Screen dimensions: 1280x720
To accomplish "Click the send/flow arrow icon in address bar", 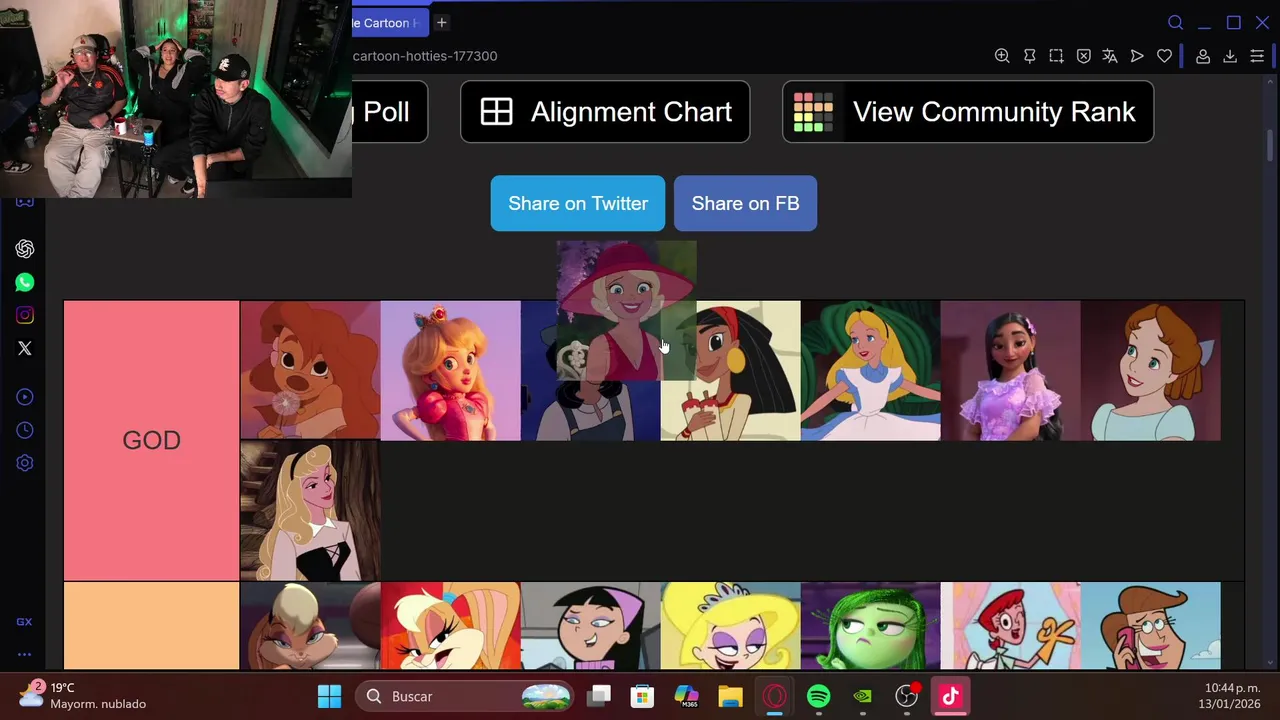I will coord(1137,56).
